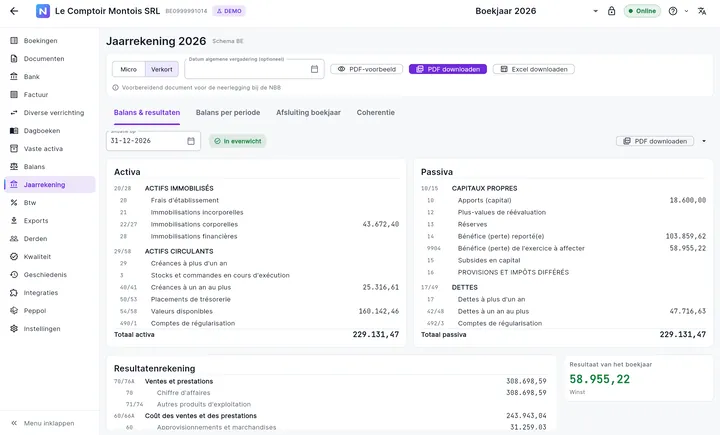Click Coût des ventes et des prestations row
This screenshot has height=435, width=720.
coord(330,416)
